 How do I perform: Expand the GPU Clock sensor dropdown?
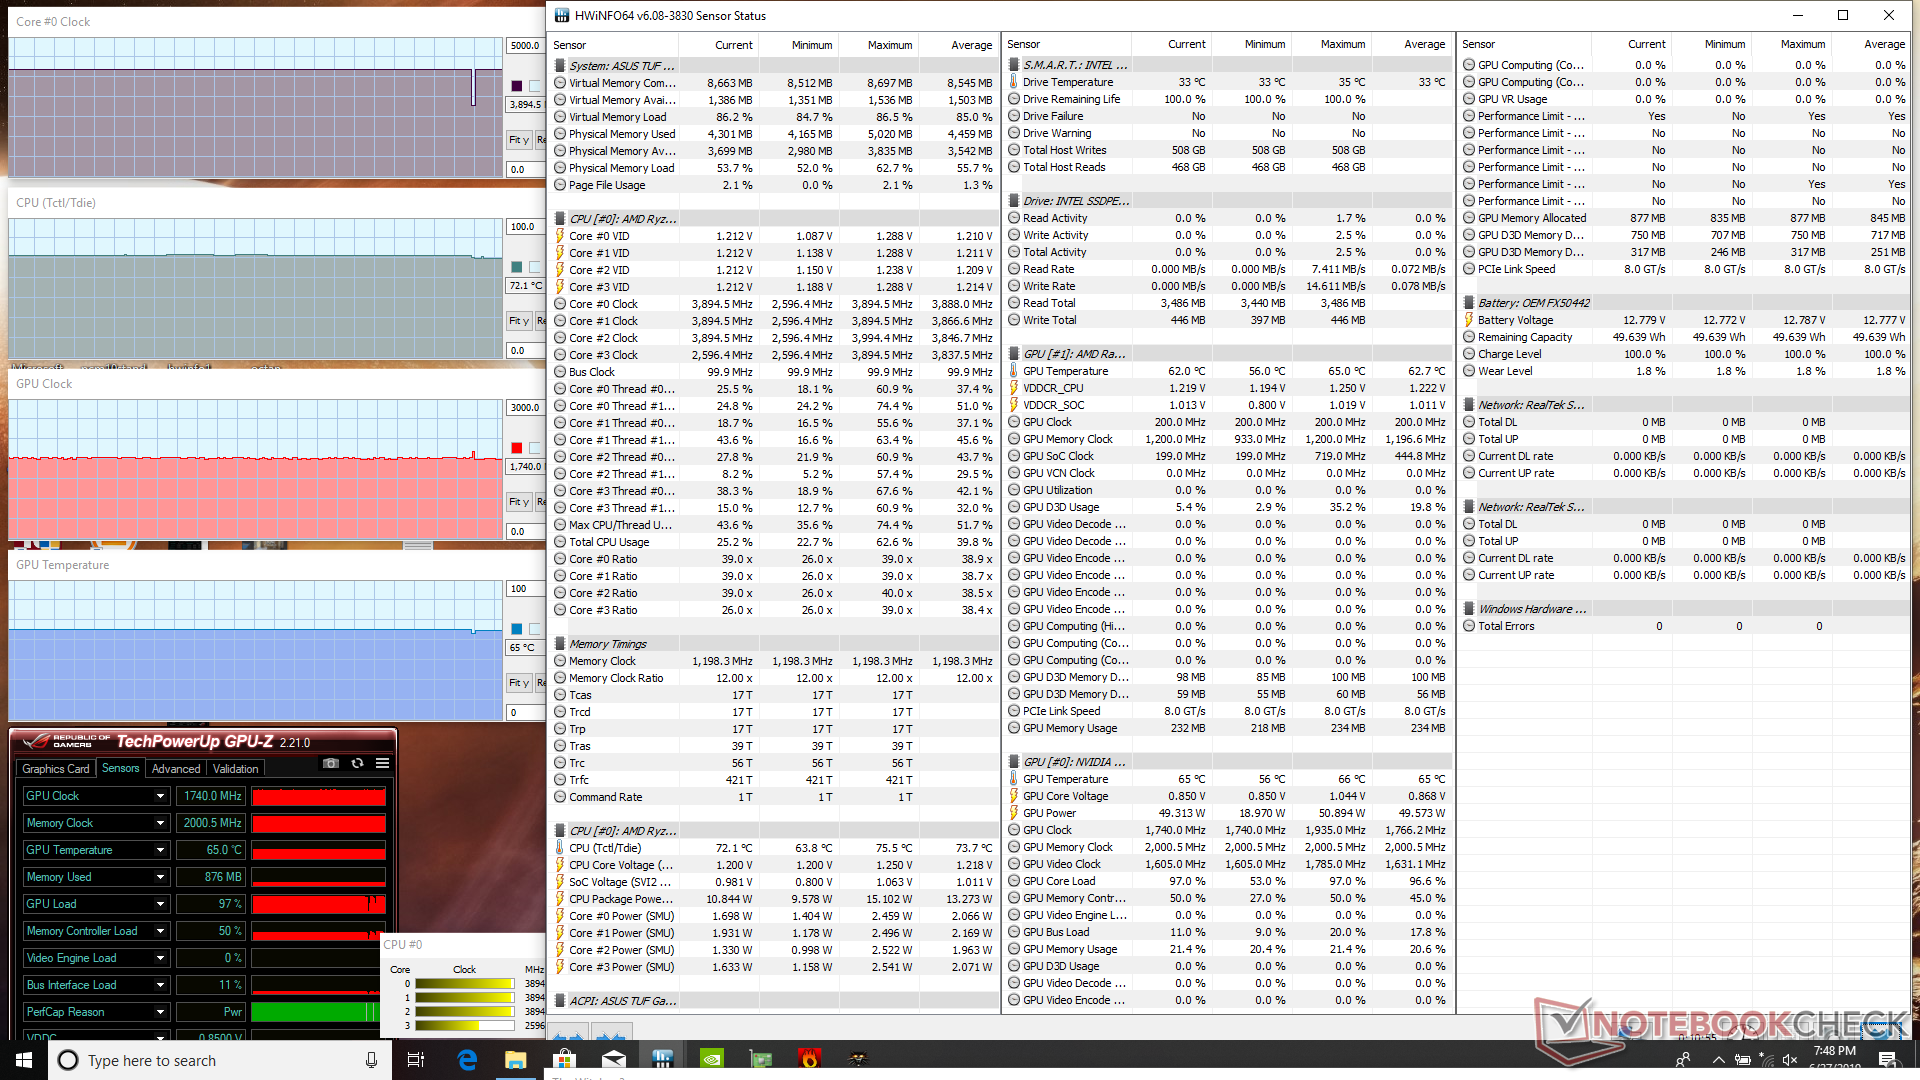(x=160, y=796)
